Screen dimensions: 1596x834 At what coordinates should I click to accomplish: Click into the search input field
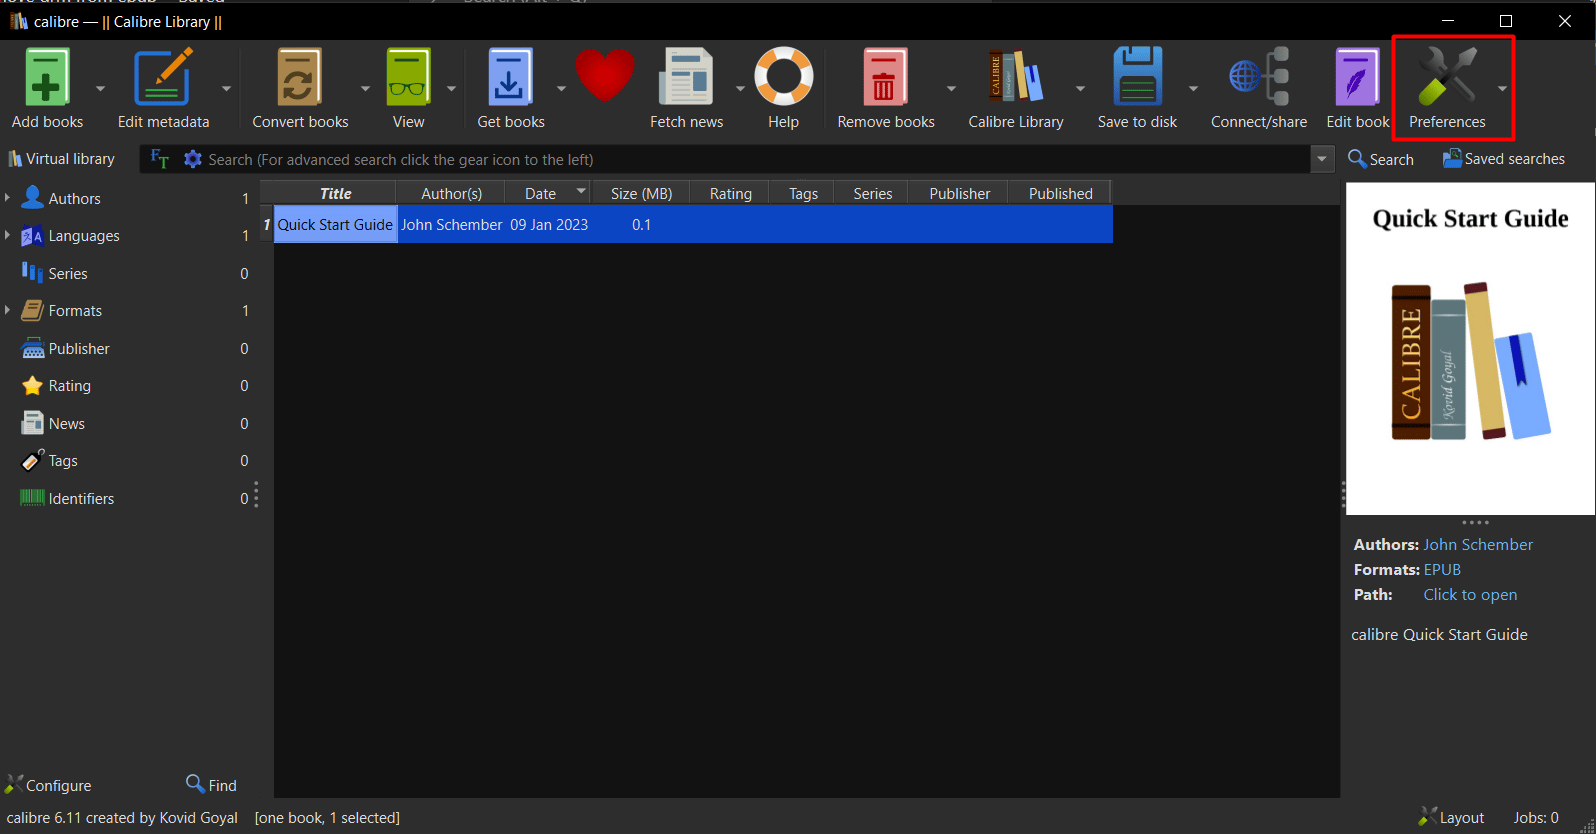(x=755, y=159)
